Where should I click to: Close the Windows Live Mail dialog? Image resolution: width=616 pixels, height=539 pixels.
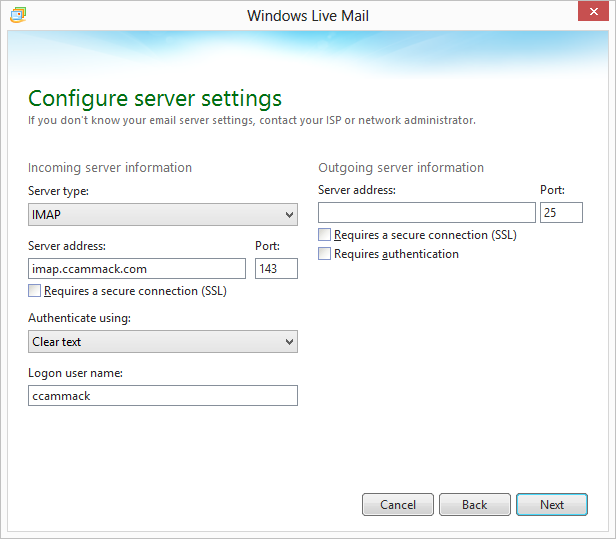click(x=593, y=11)
